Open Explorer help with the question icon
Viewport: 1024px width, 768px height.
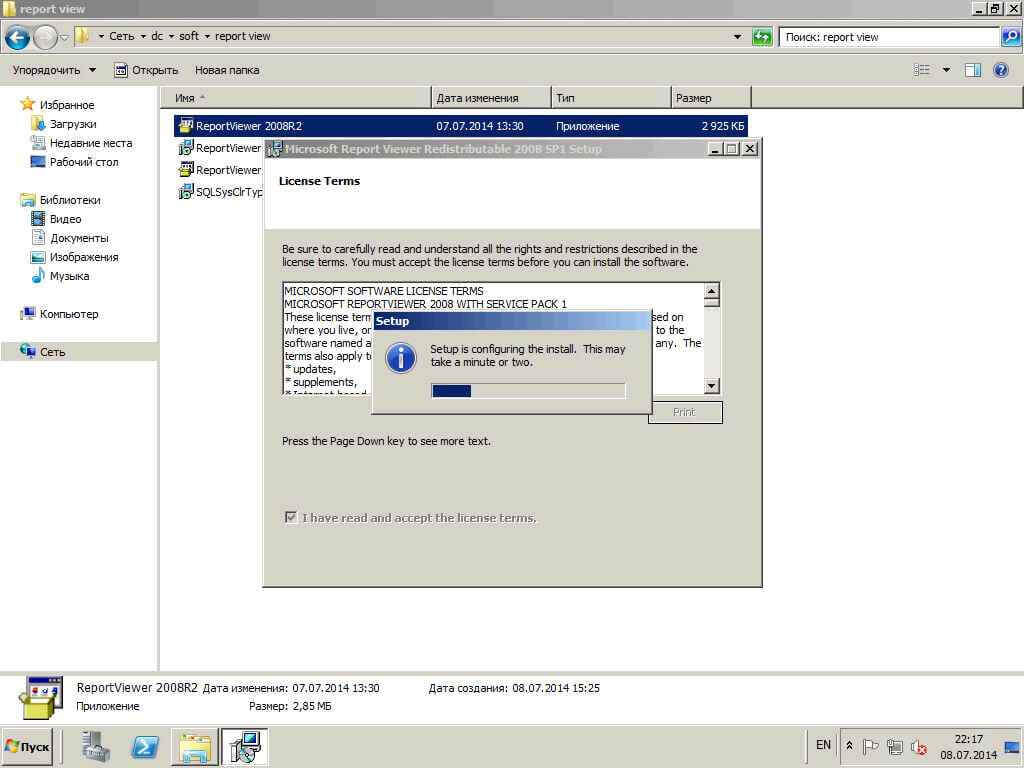(x=1000, y=70)
